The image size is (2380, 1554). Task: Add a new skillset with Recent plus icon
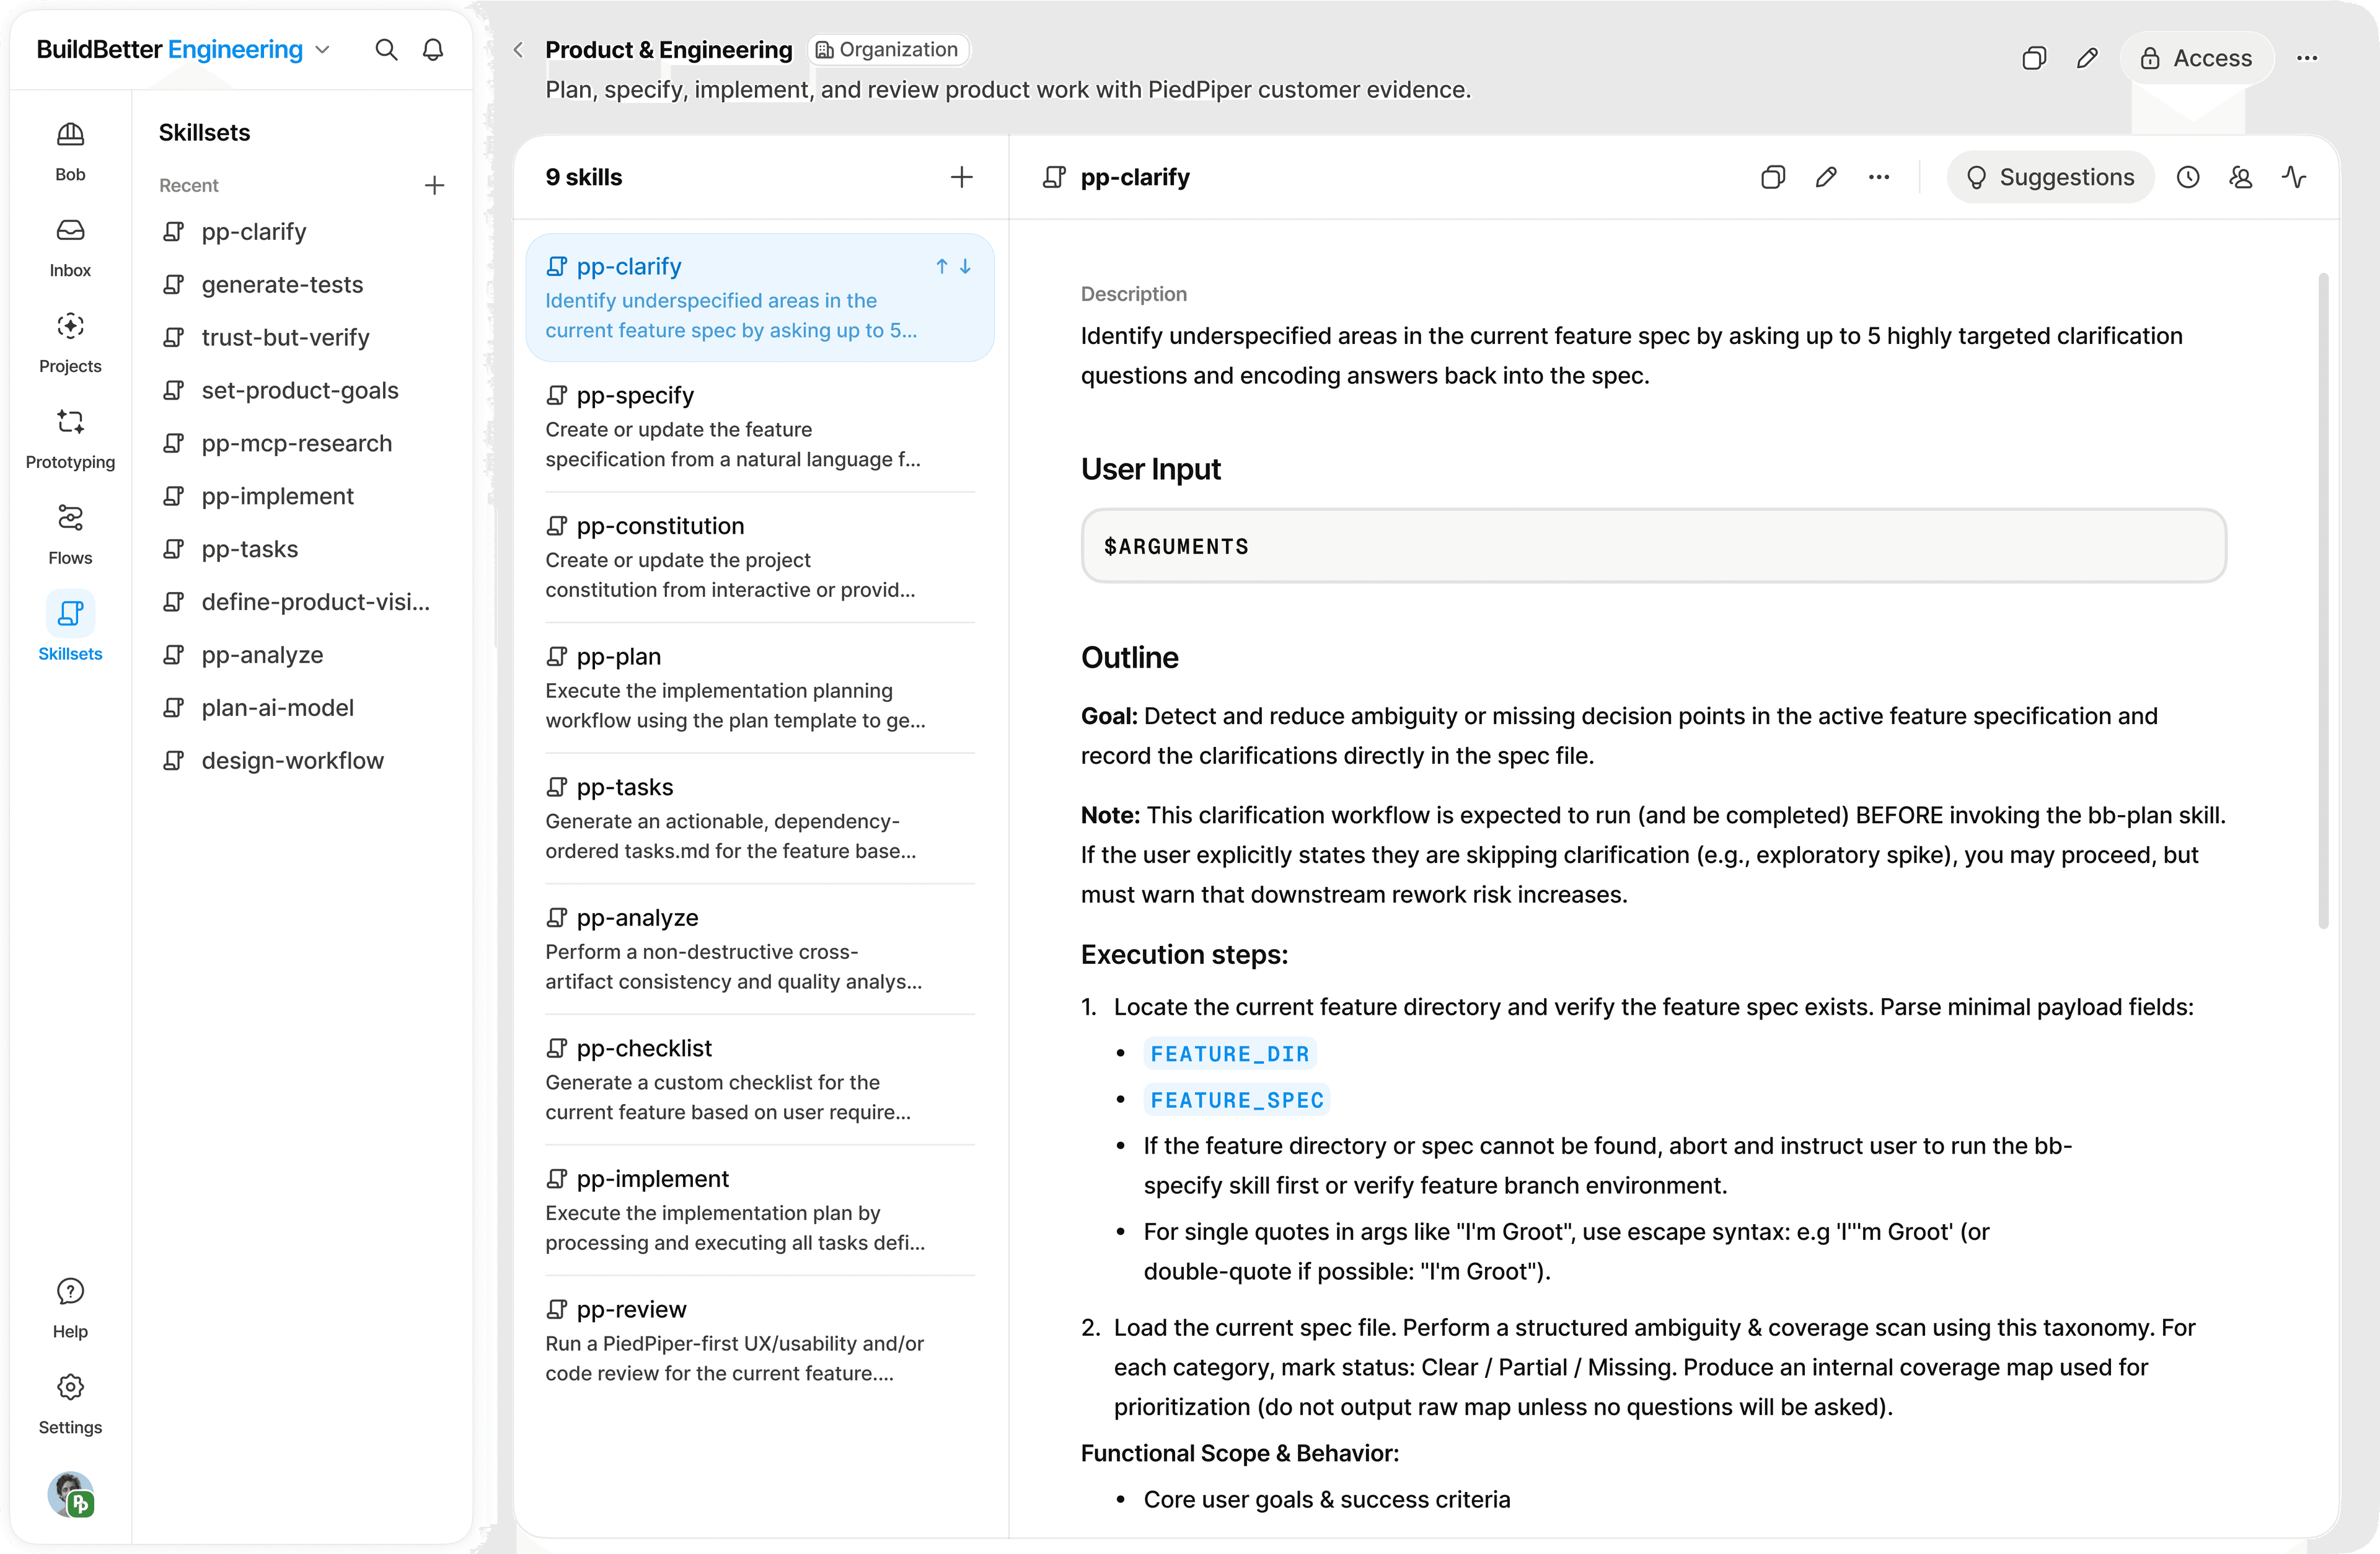pos(434,185)
